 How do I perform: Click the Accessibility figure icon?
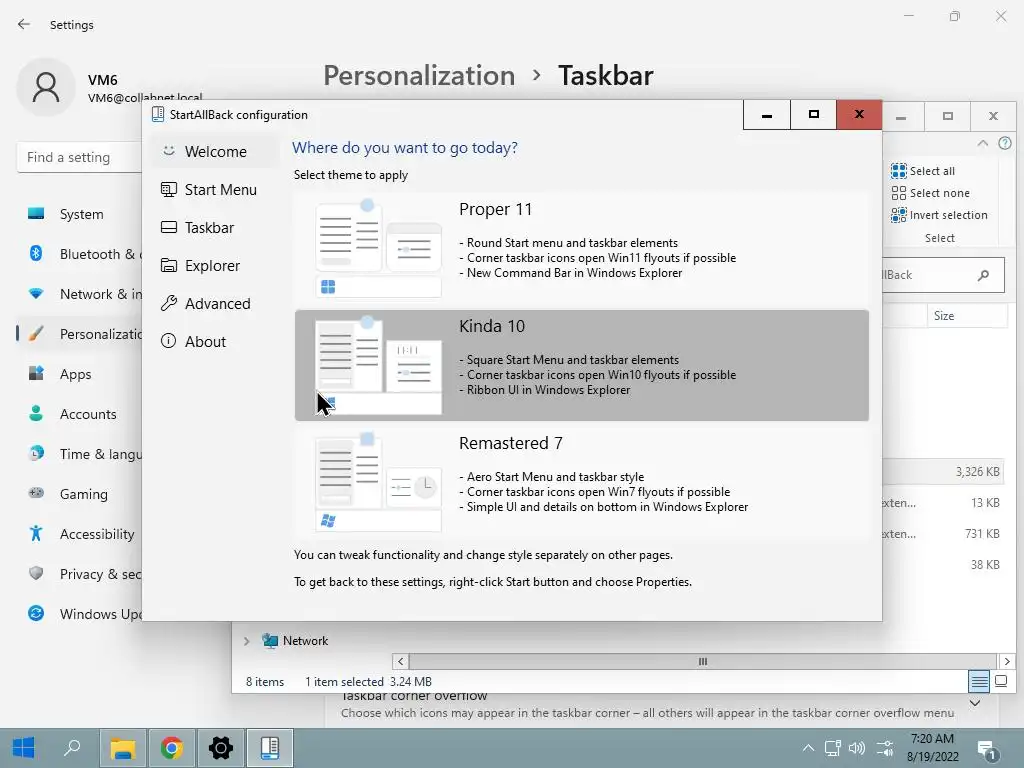(x=36, y=534)
